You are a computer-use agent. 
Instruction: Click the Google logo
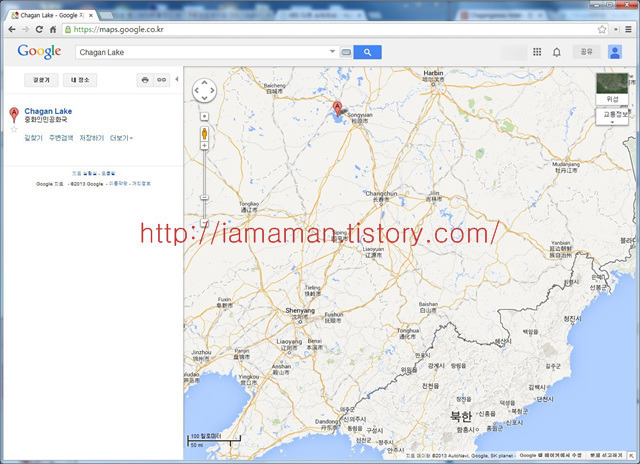(x=39, y=51)
